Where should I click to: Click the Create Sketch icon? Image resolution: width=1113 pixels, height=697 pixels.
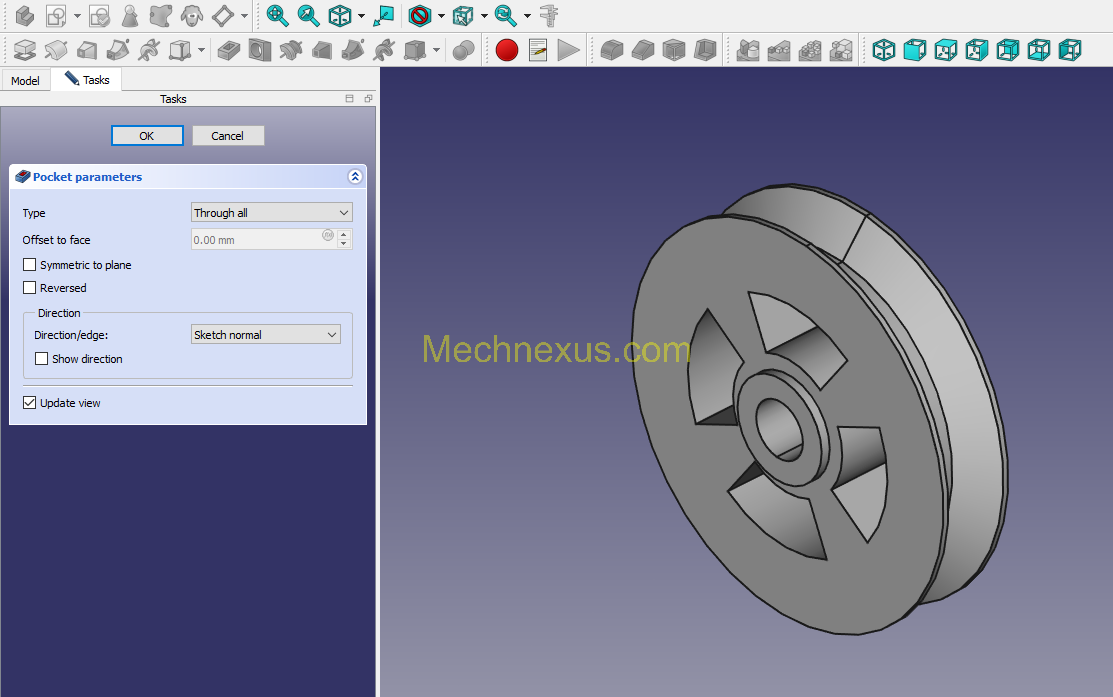[x=55, y=16]
